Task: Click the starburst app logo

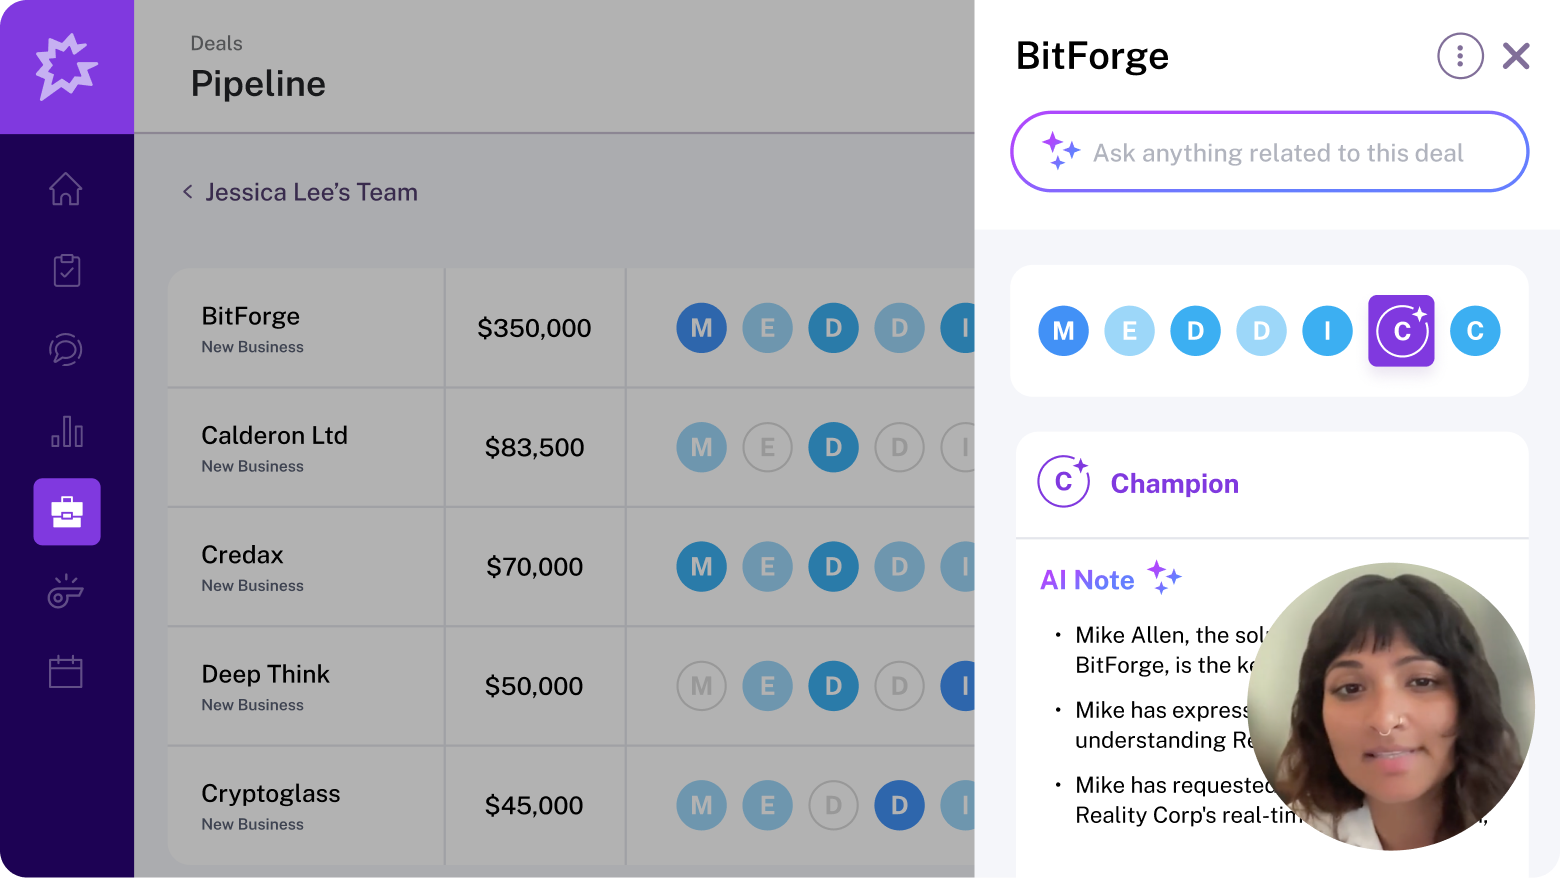Action: point(66,66)
